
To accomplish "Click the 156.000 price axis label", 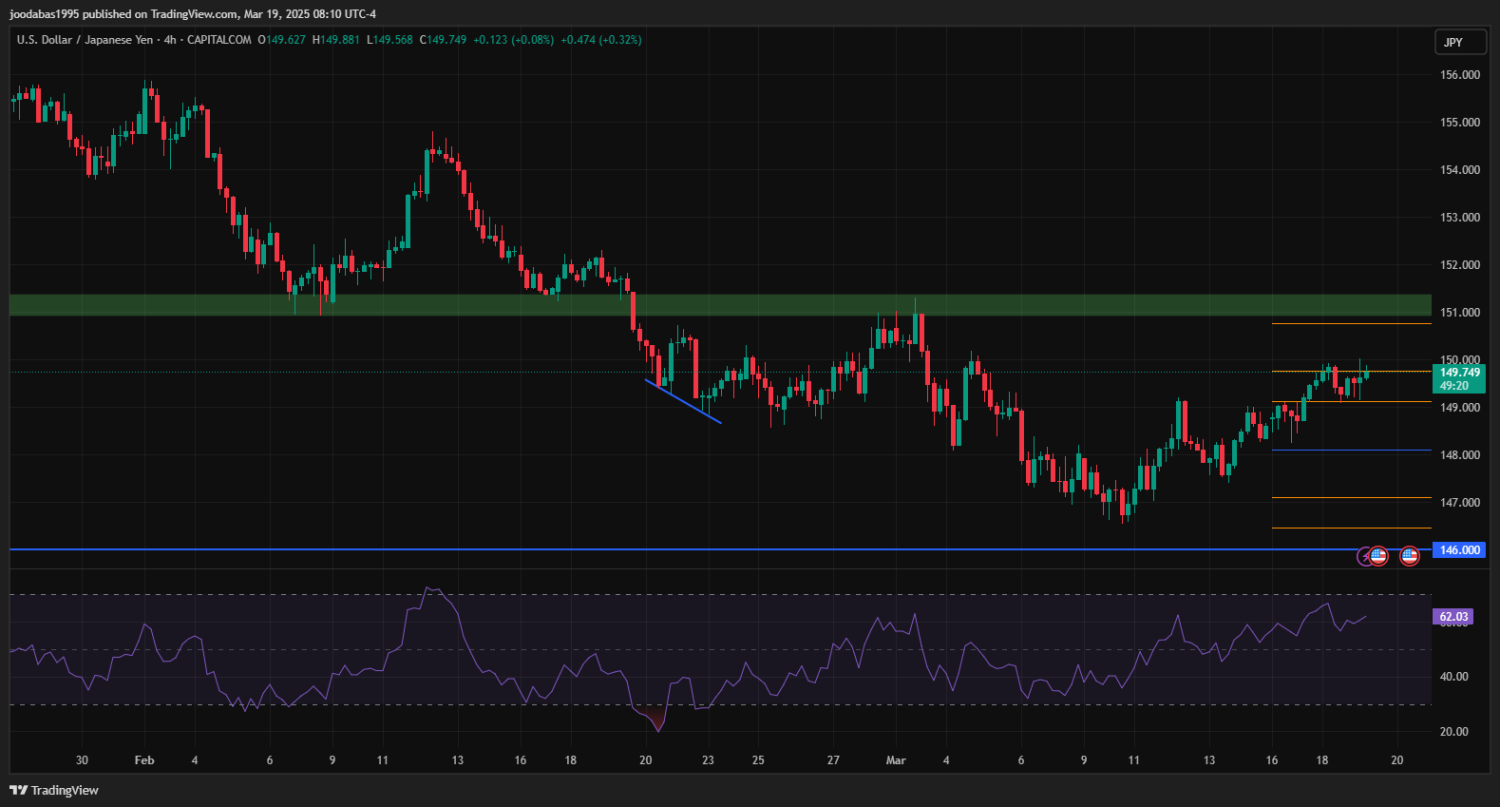I will coord(1459,75).
